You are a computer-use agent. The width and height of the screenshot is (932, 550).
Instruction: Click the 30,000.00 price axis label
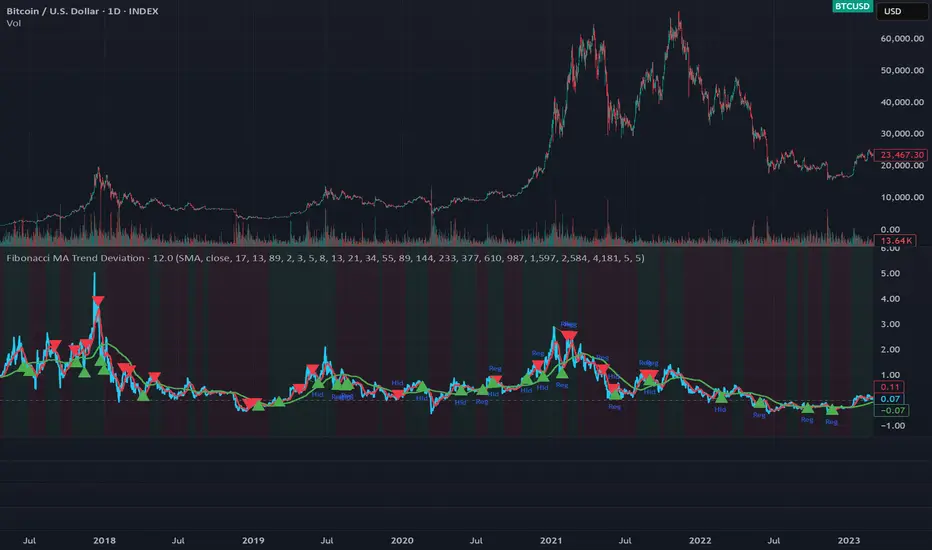pos(902,133)
